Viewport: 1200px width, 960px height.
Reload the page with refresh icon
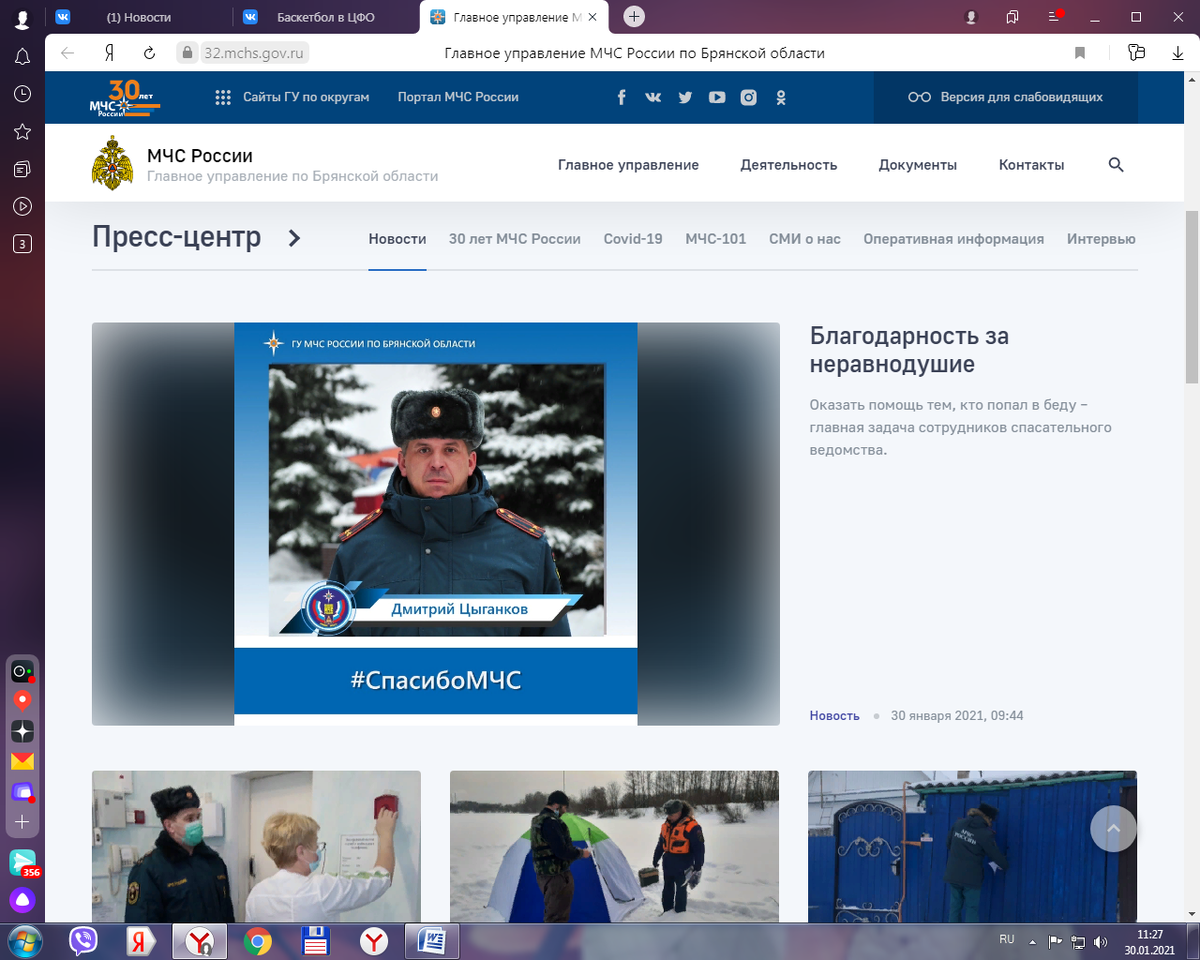pos(149,53)
